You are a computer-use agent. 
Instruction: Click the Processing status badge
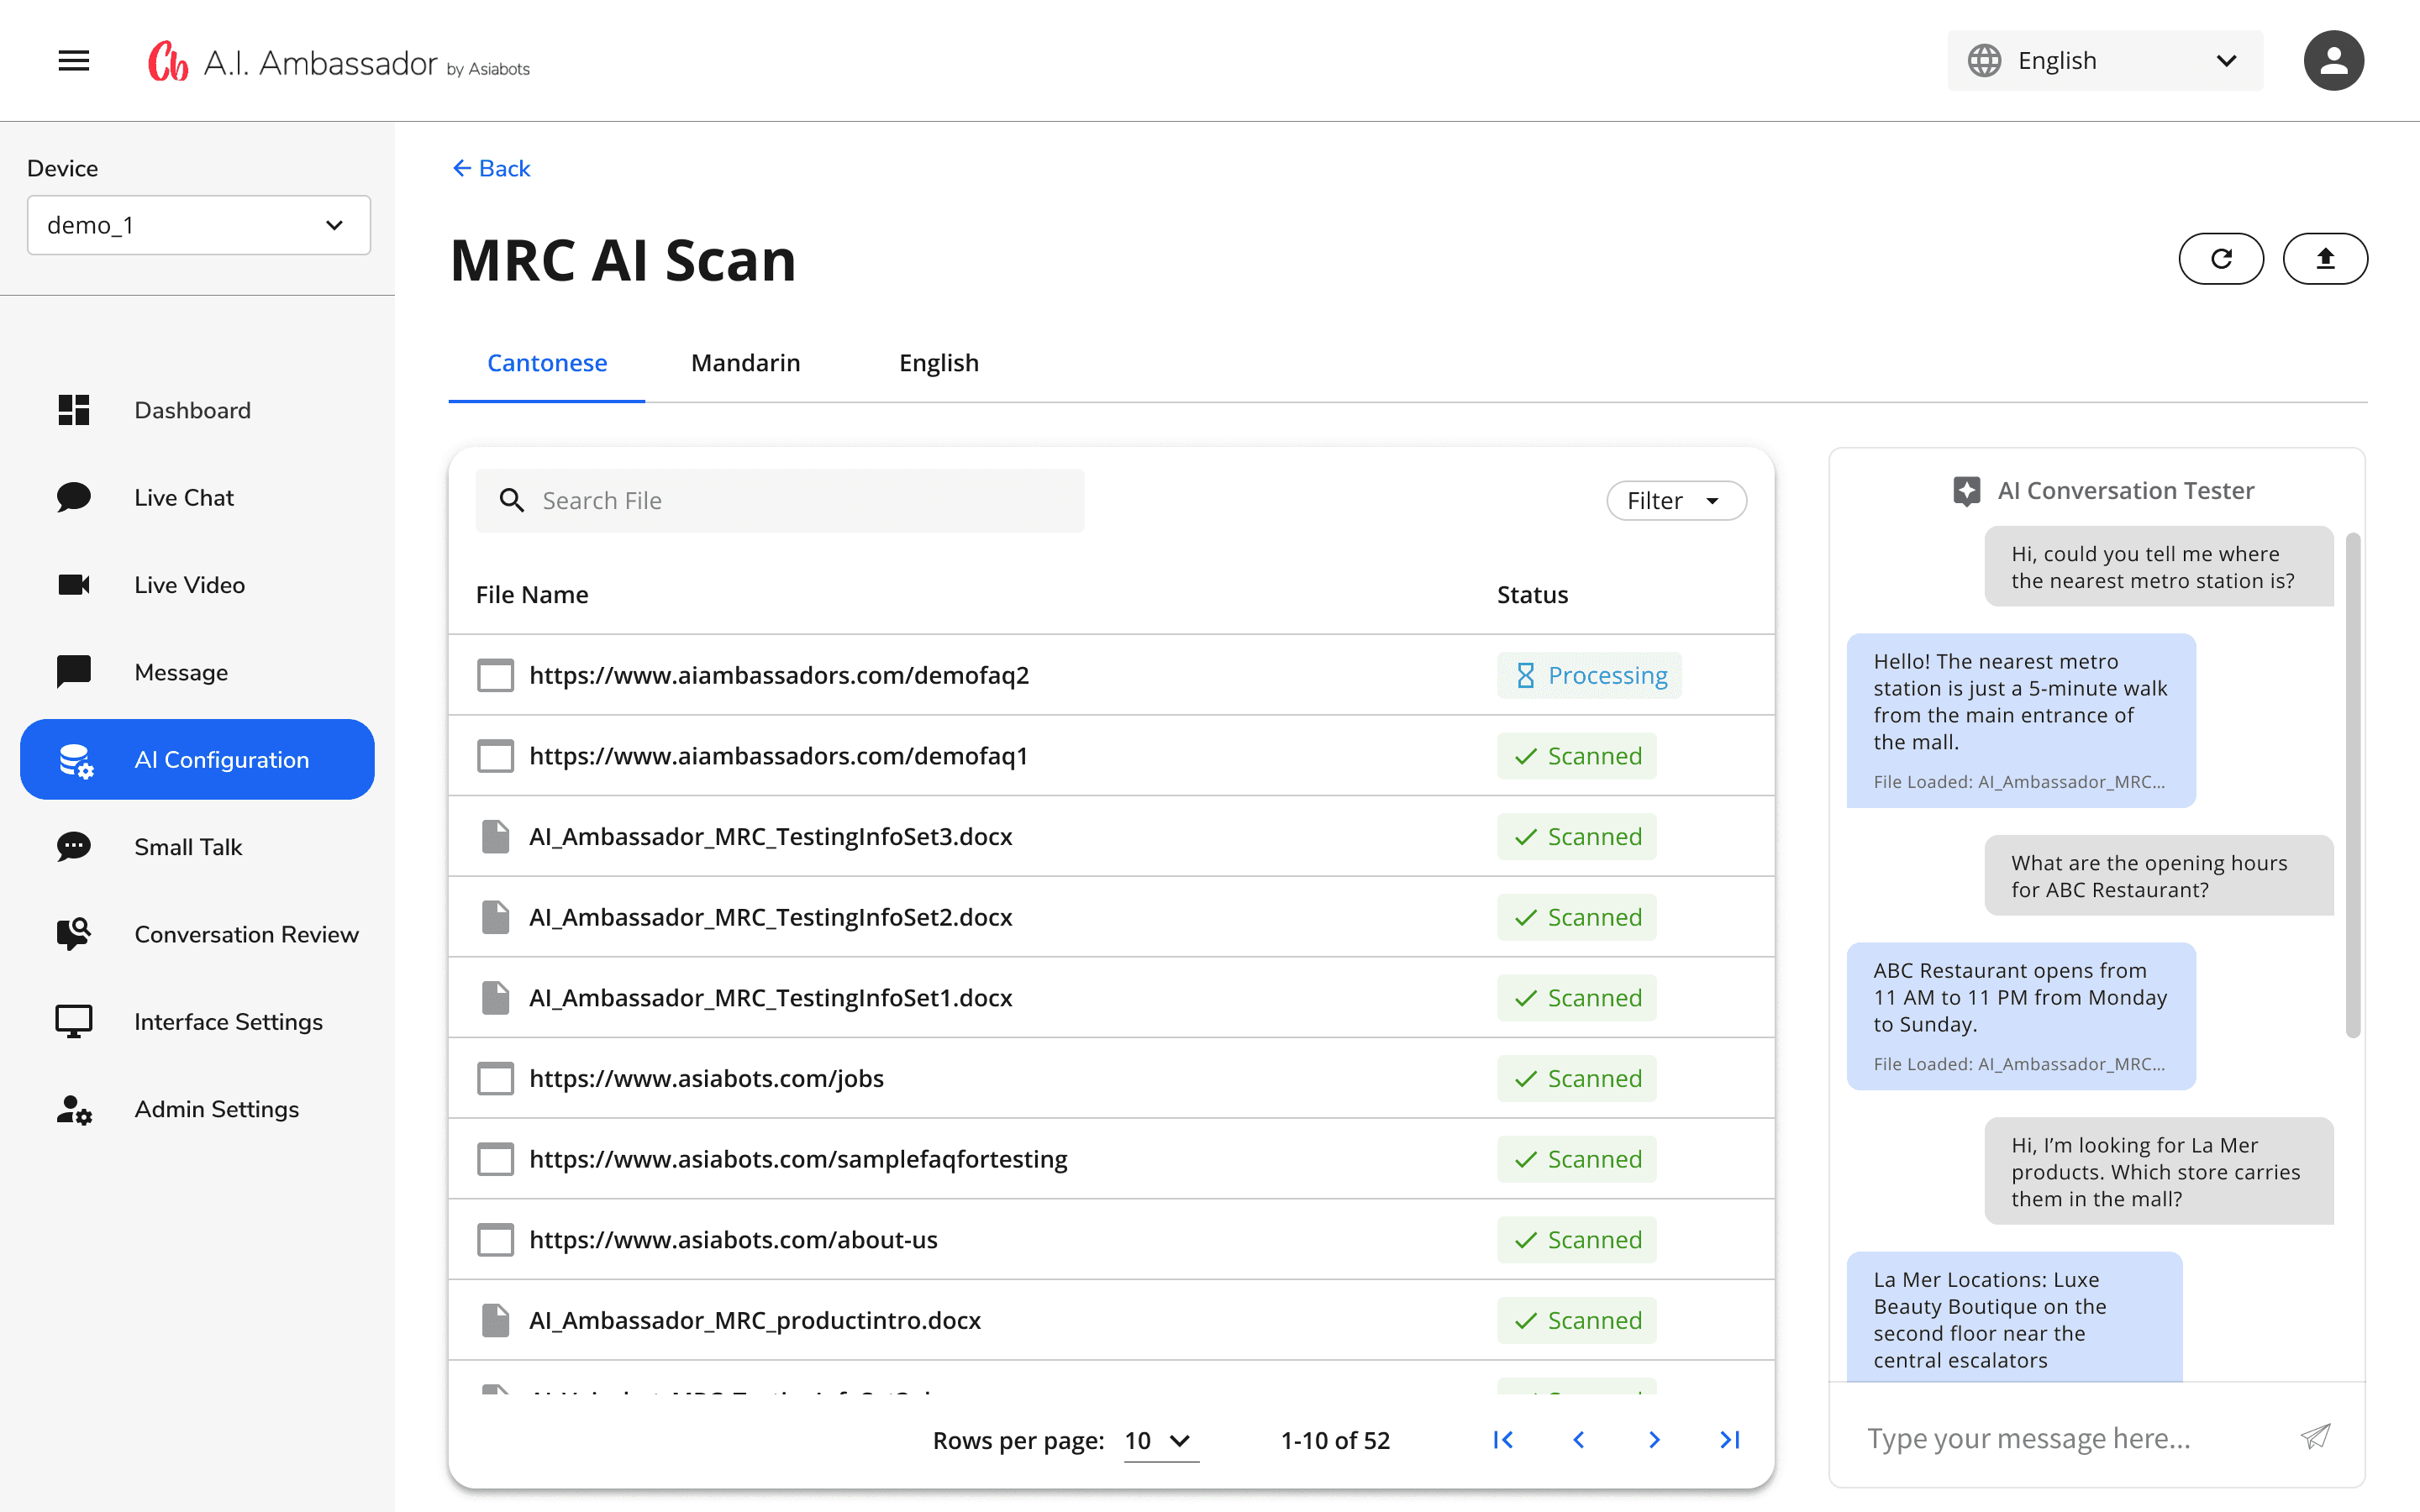[x=1589, y=675]
